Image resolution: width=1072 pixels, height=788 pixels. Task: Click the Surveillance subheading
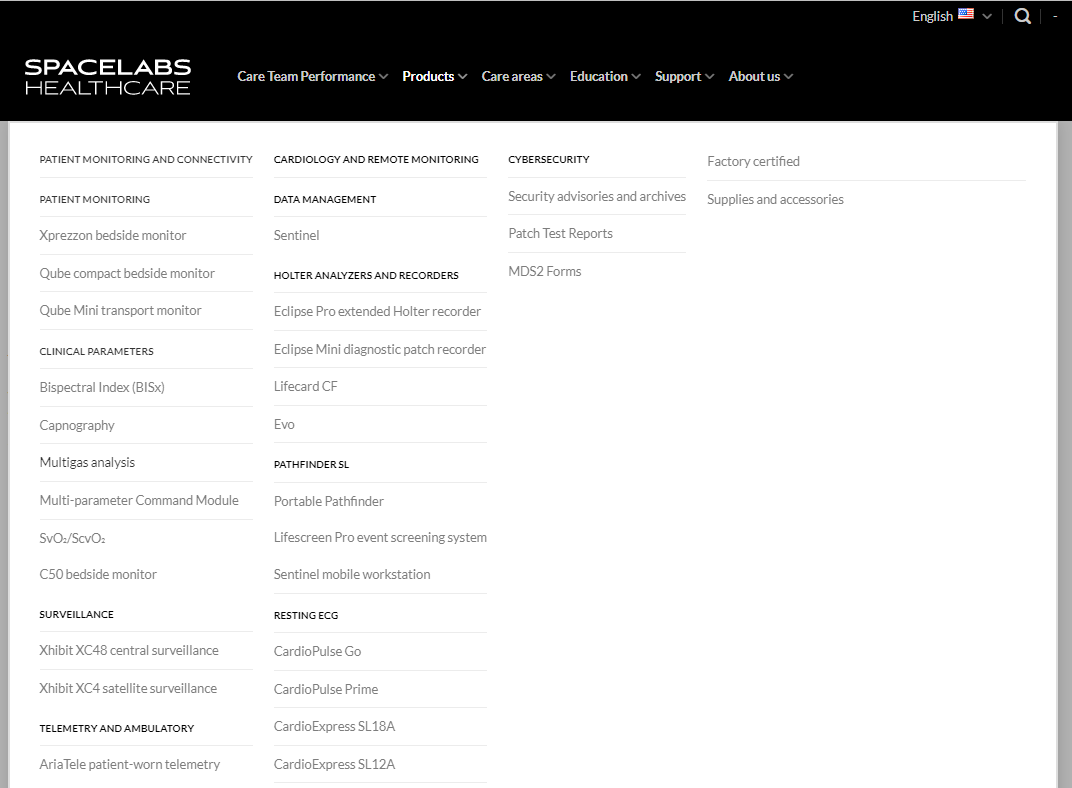pyautogui.click(x=77, y=614)
